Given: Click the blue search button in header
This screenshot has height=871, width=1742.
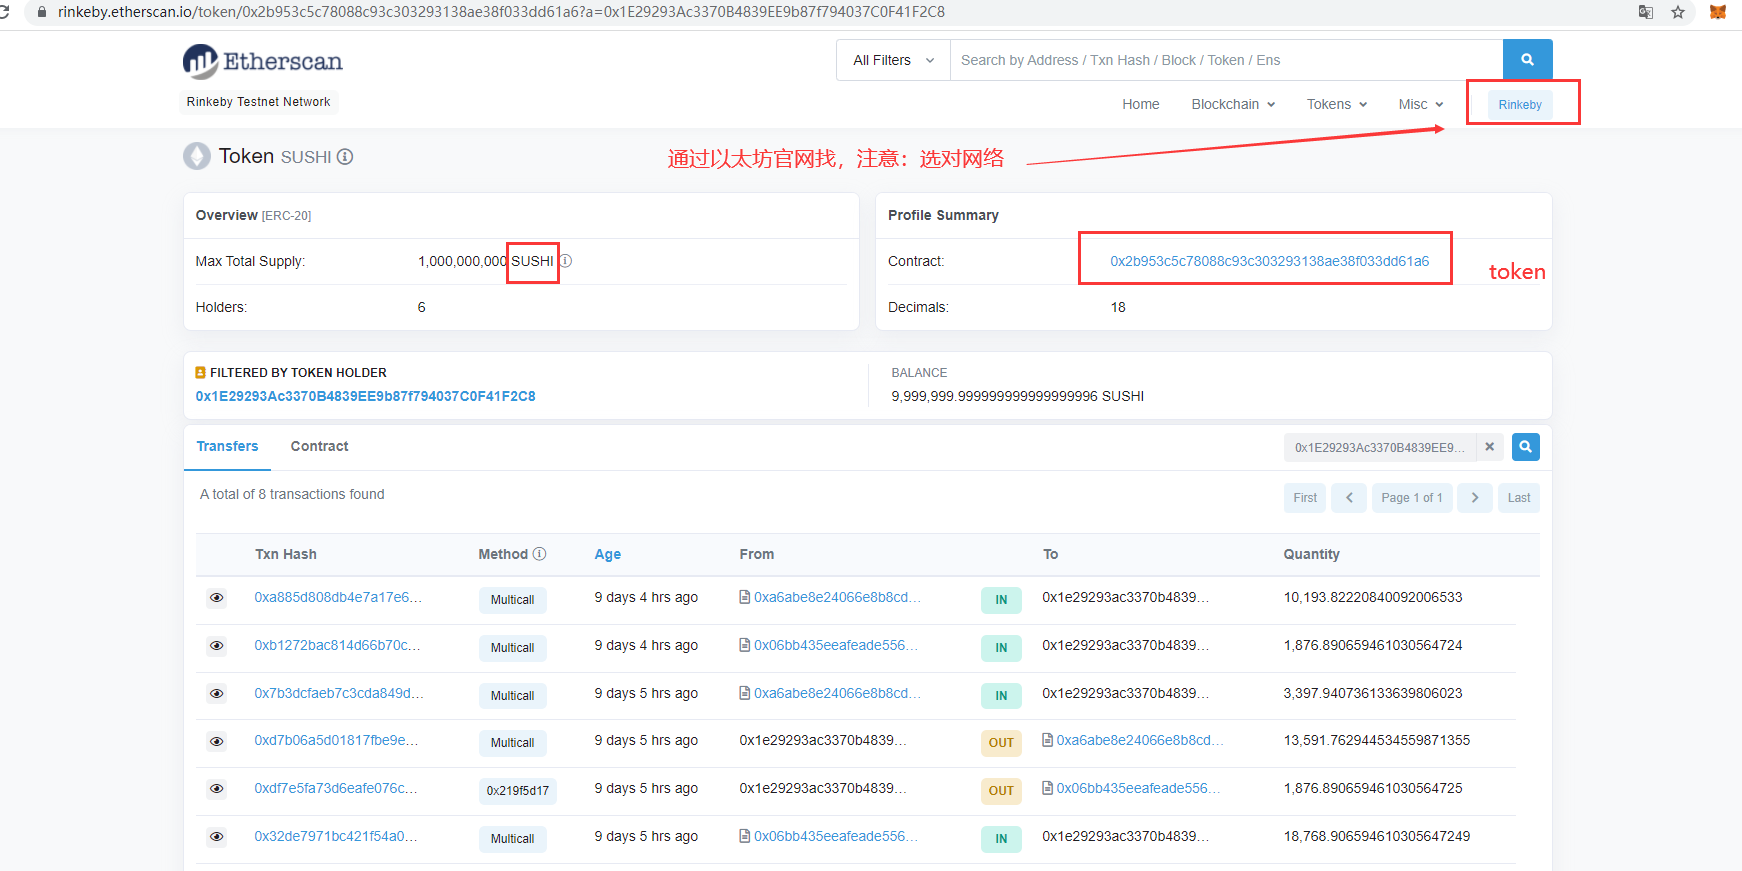Looking at the screenshot, I should click(x=1527, y=60).
